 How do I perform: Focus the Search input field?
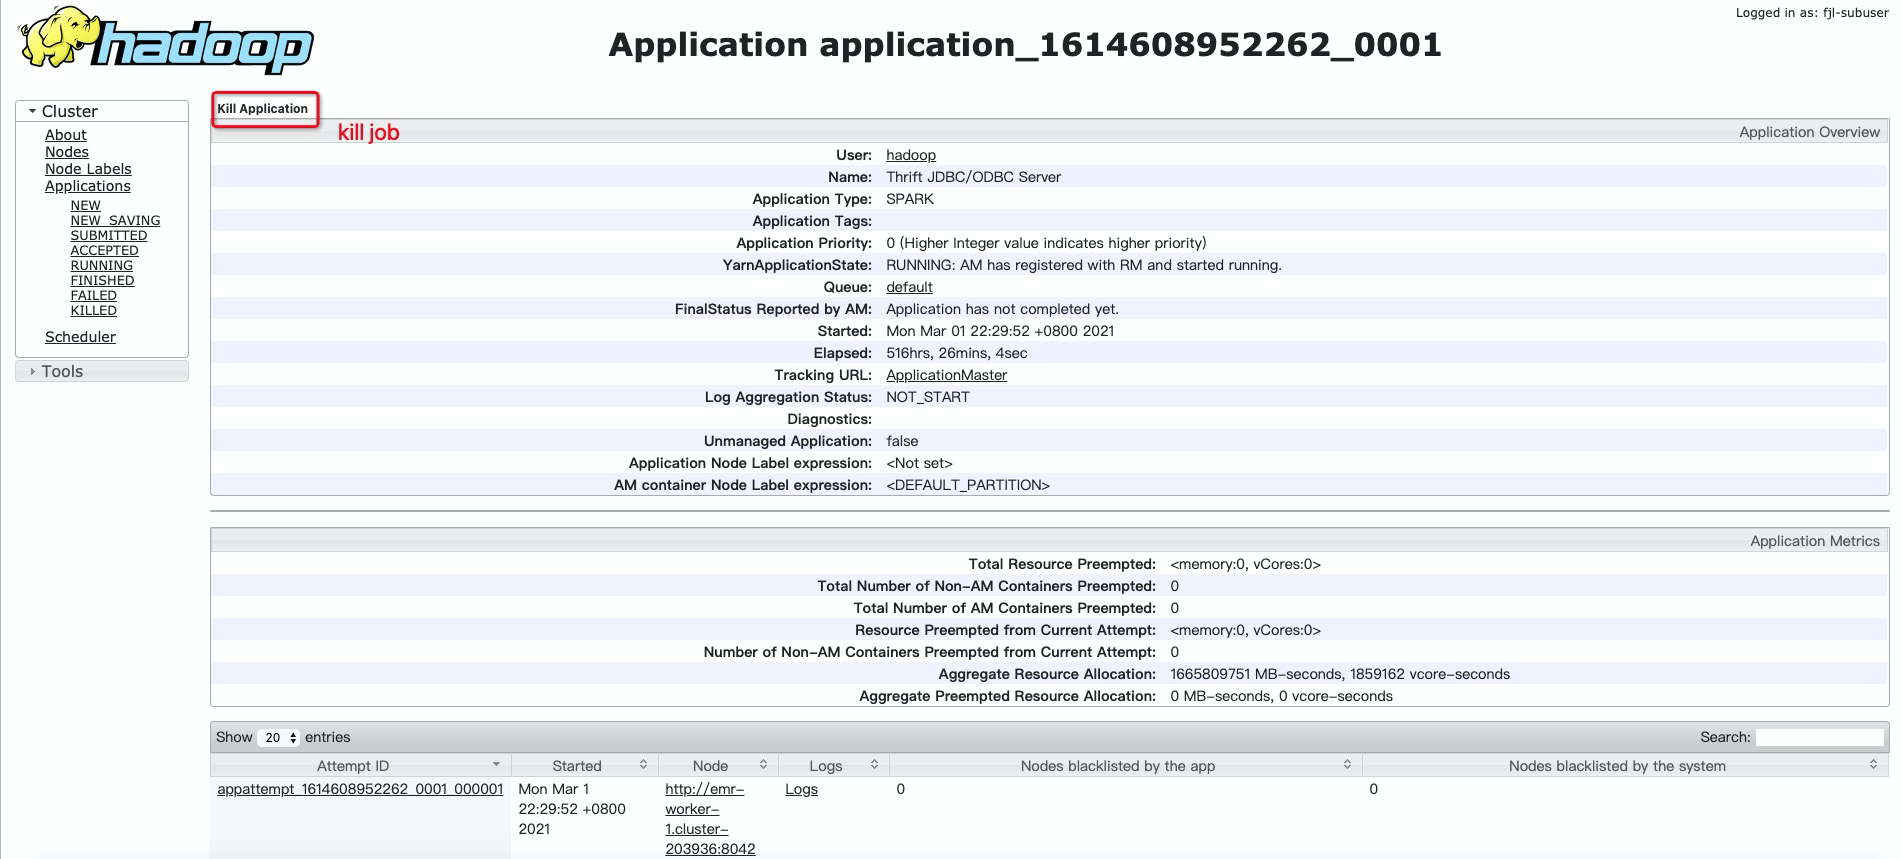[1819, 737]
